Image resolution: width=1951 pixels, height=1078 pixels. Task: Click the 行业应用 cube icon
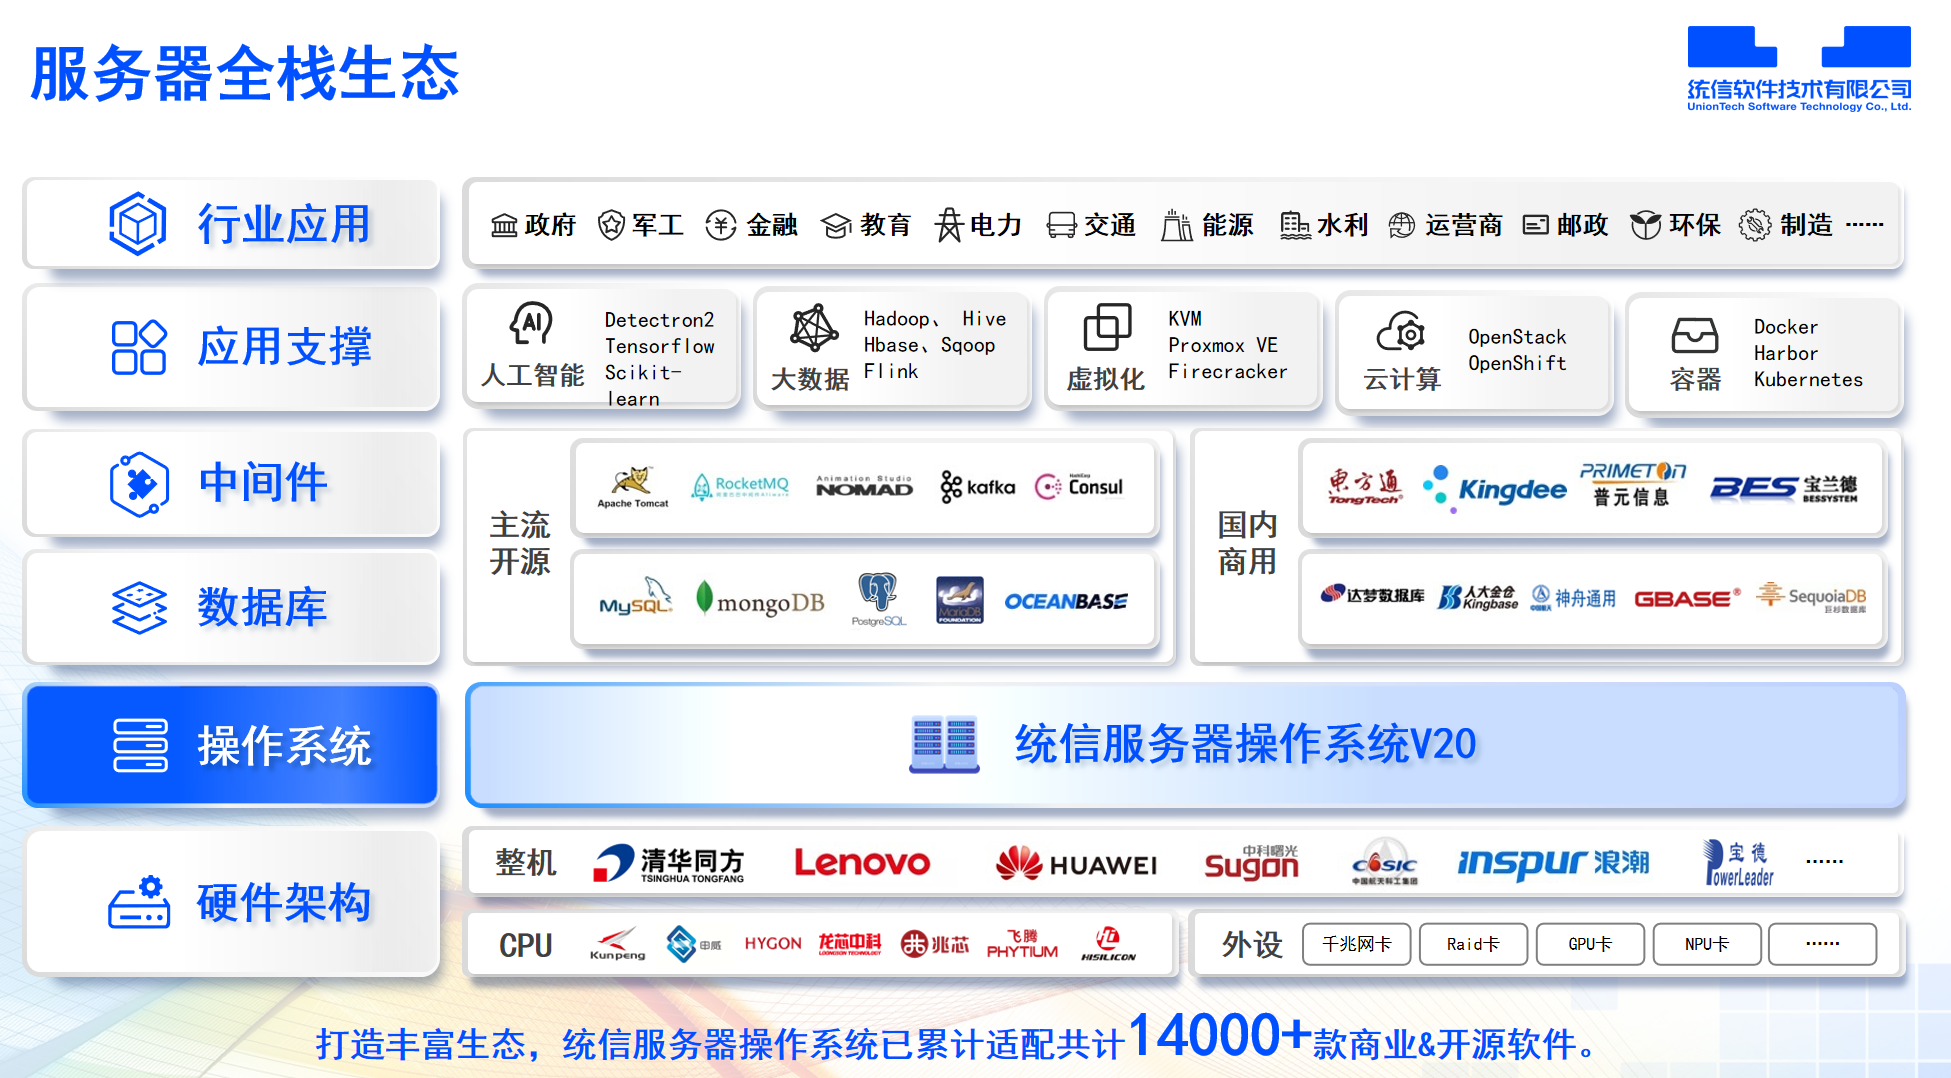pyautogui.click(x=137, y=224)
